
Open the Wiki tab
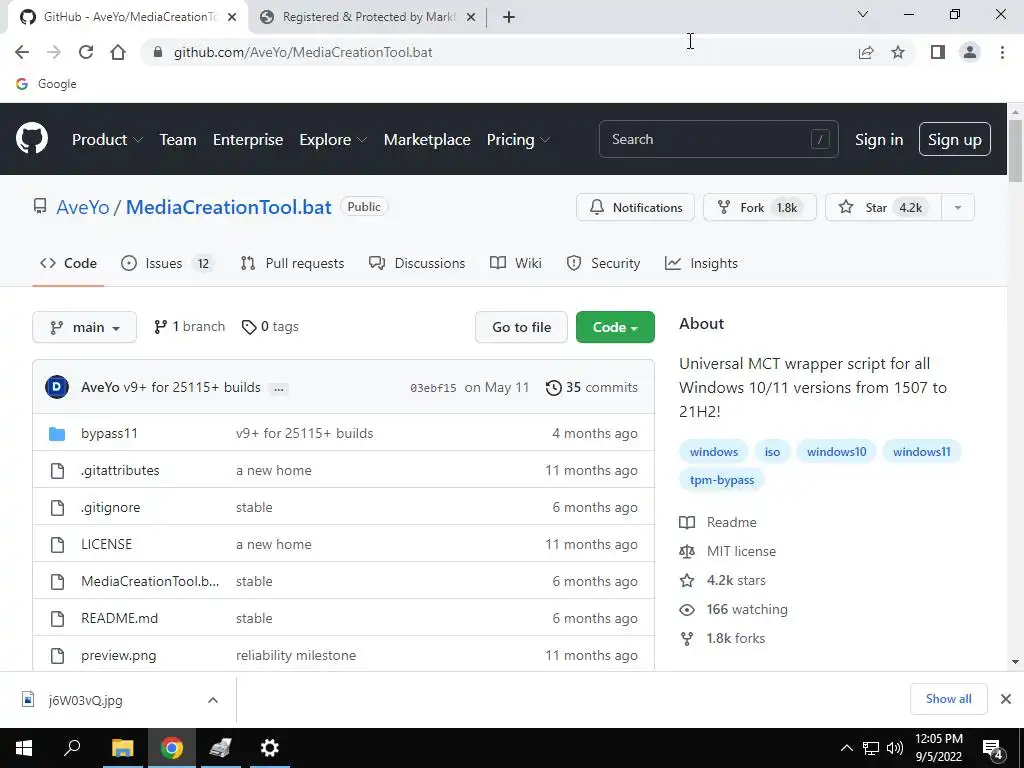coord(516,263)
